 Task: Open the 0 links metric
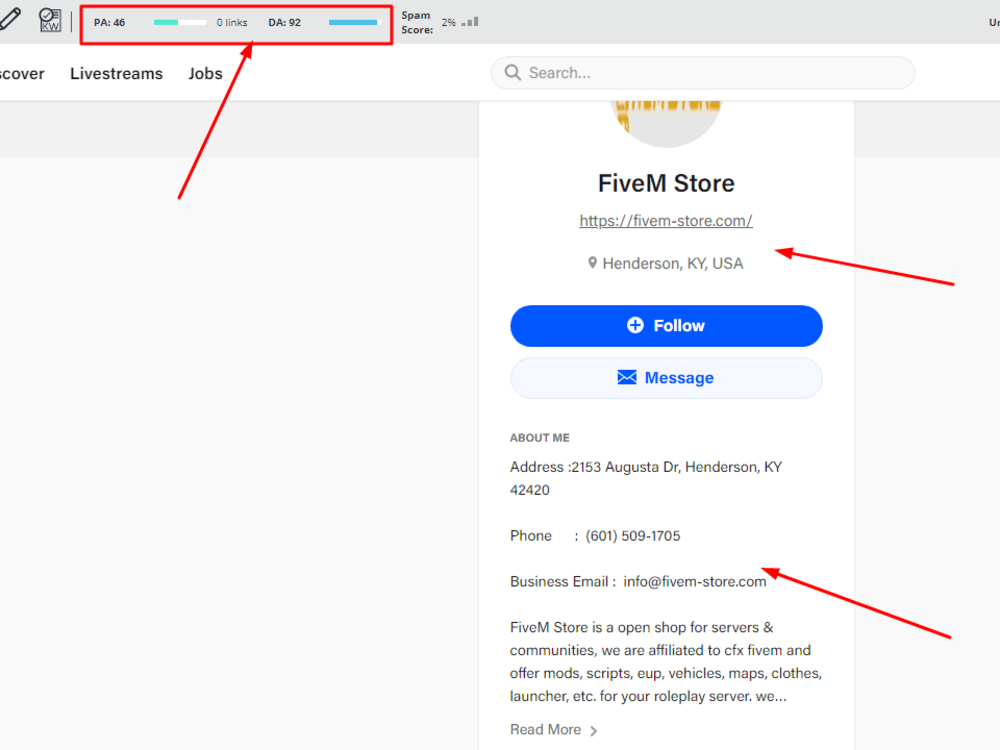pyautogui.click(x=232, y=22)
